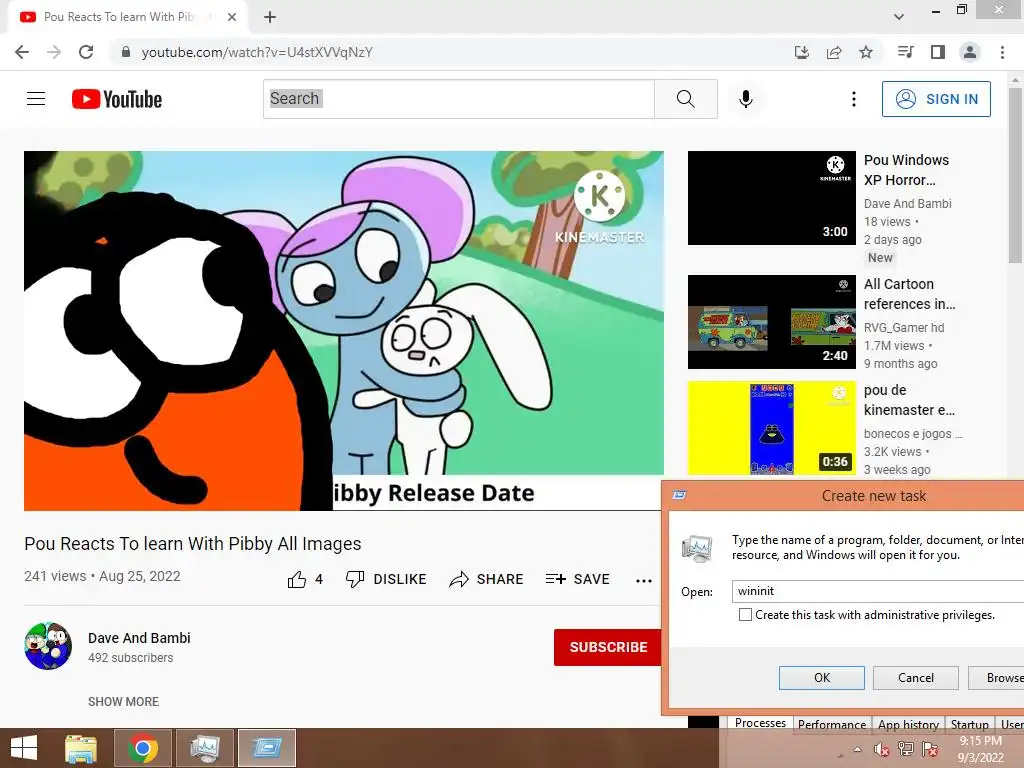The width and height of the screenshot is (1024, 768).
Task: Open Chrome three-dot menu
Action: point(1002,52)
